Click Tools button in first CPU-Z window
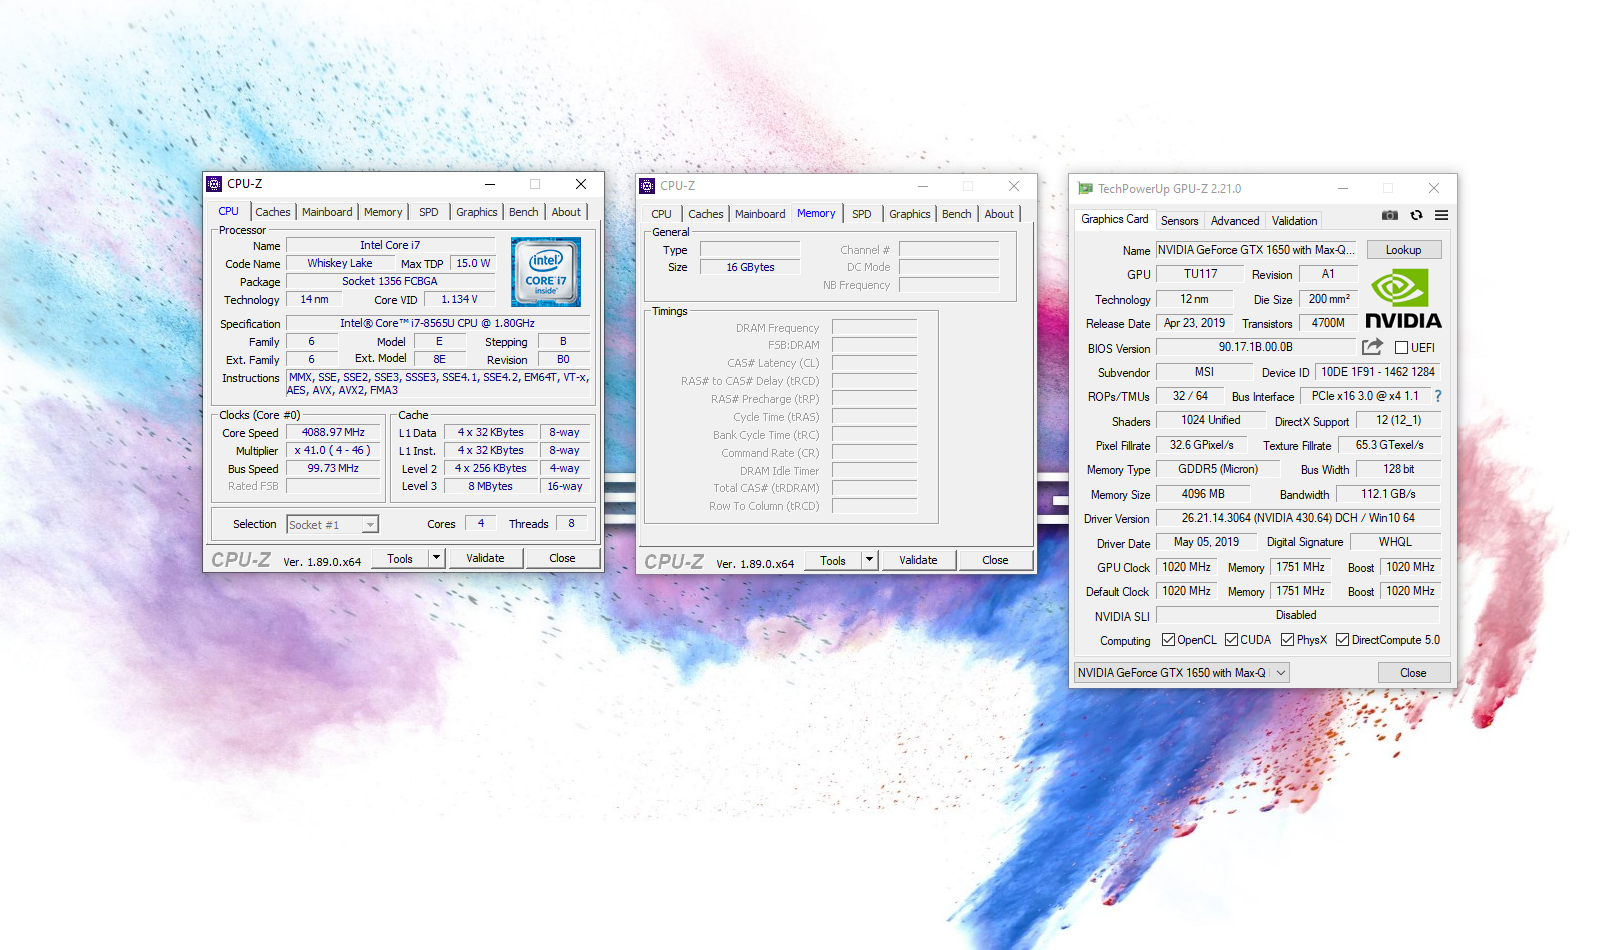Screen dimensions: 1614x950 click(400, 558)
